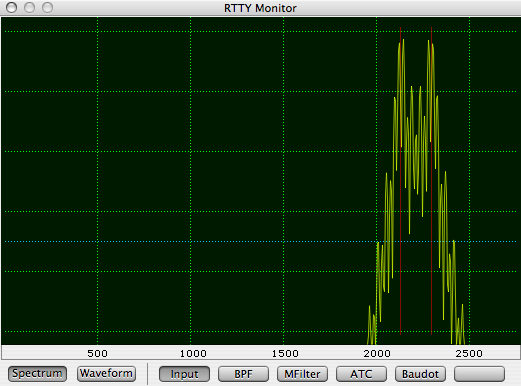The height and width of the screenshot is (386, 521).
Task: Click the 2500 Hz frequency axis label
Action: [469, 353]
